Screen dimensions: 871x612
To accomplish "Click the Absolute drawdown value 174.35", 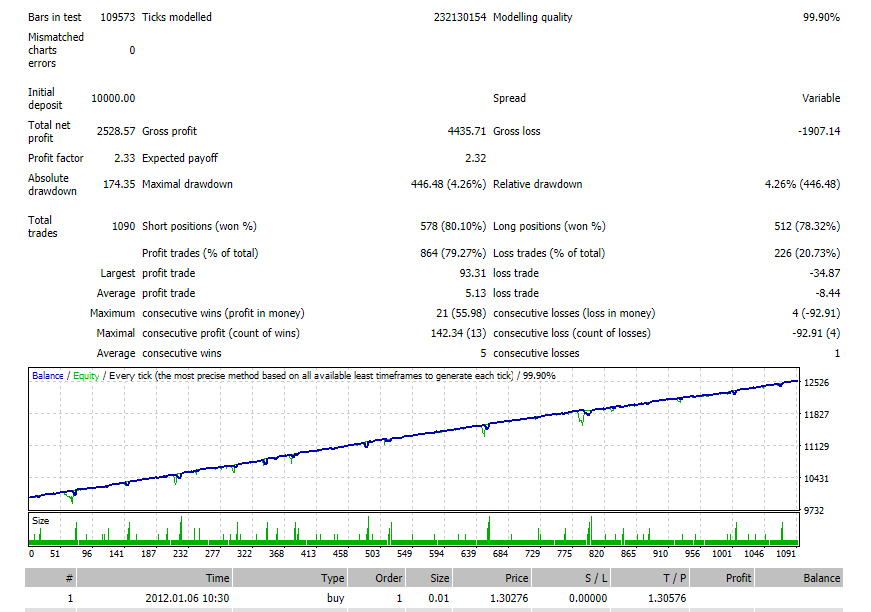I will [119, 184].
